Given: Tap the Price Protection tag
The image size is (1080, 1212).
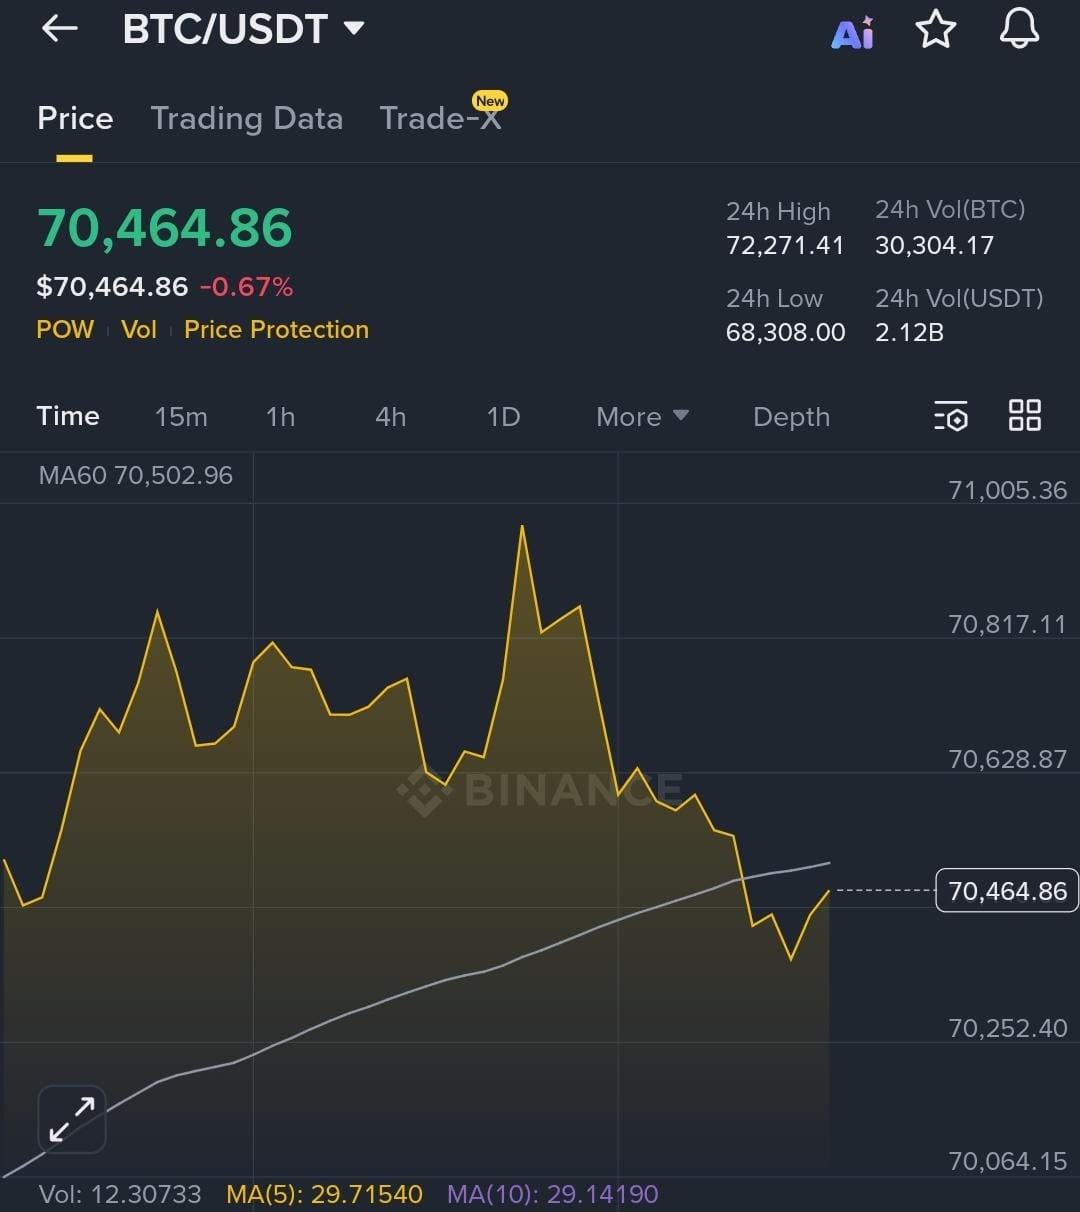Looking at the screenshot, I should [x=276, y=330].
